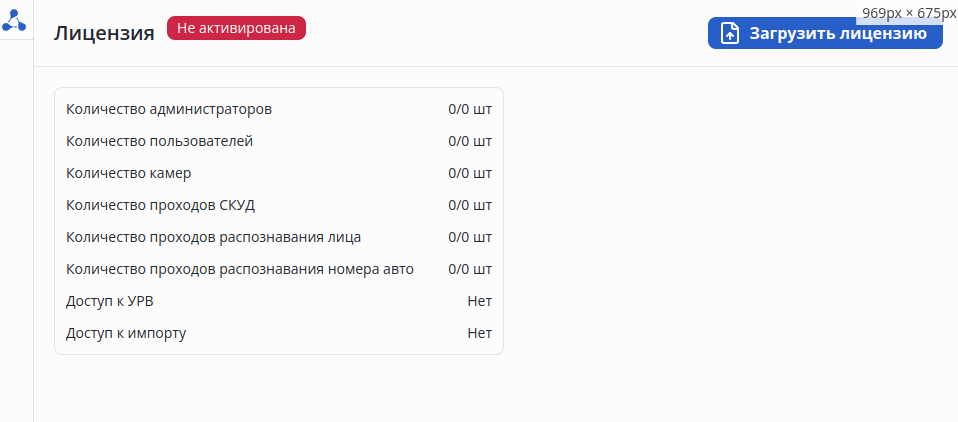This screenshot has width=958, height=422.
Task: Click the users count value 0/0 шт
Action: click(470, 141)
